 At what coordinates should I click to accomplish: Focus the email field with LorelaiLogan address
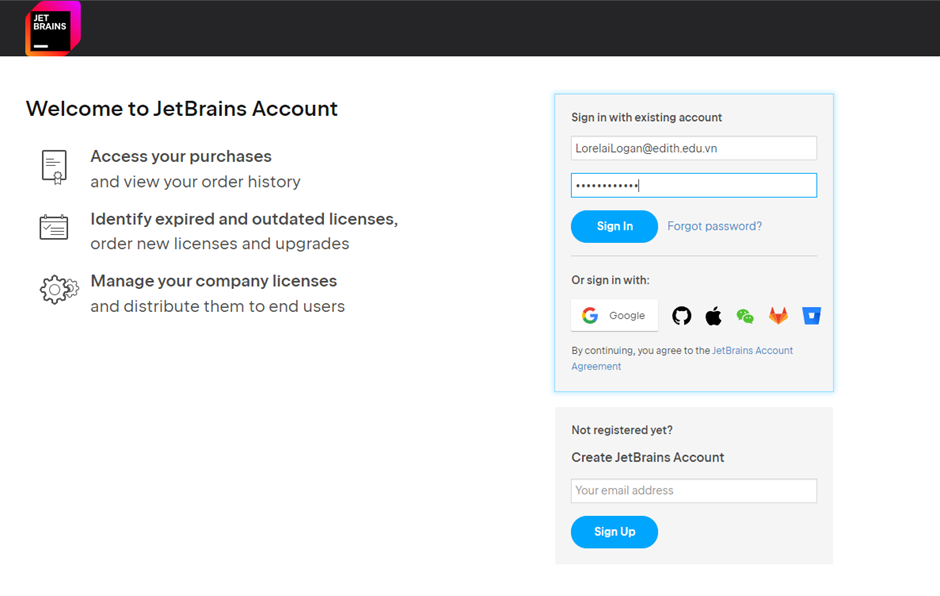[x=693, y=148]
